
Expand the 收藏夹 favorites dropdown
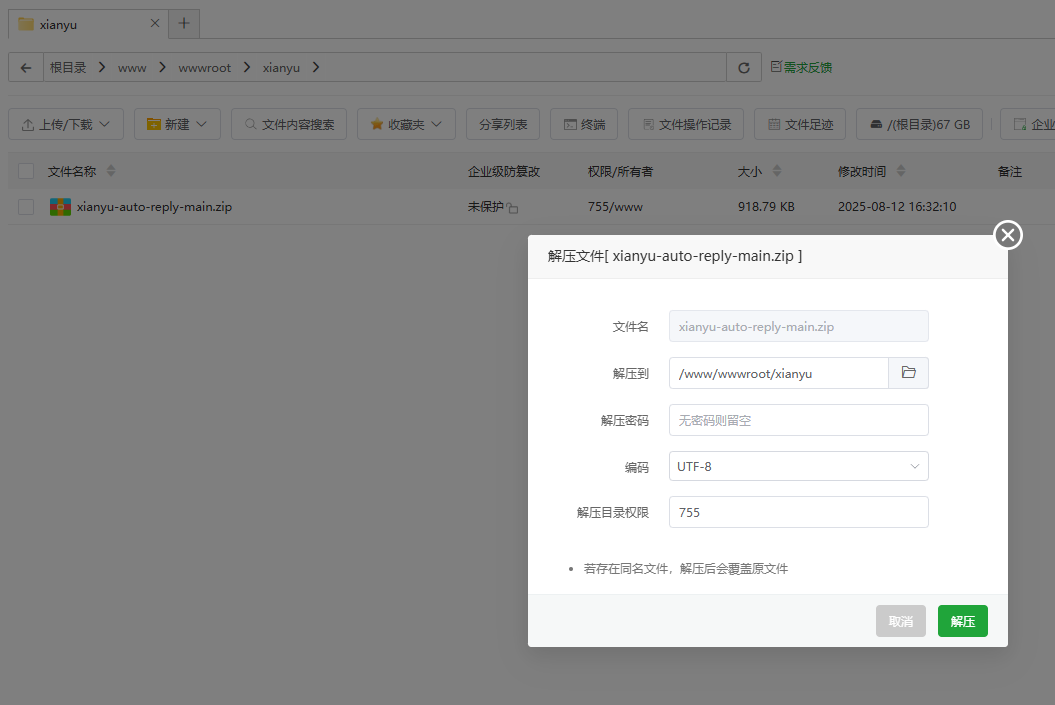[406, 124]
